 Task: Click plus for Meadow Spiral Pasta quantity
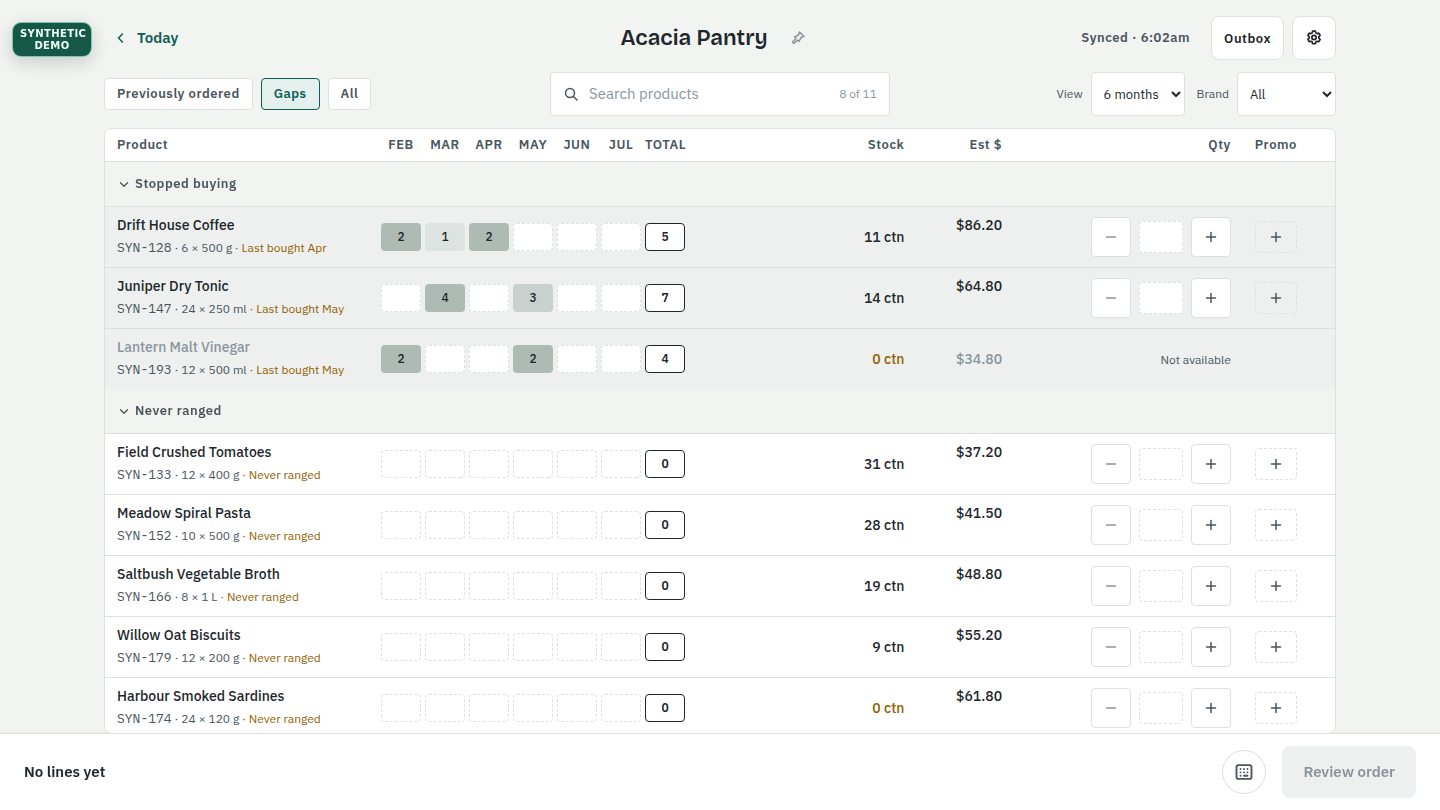click(x=1211, y=525)
